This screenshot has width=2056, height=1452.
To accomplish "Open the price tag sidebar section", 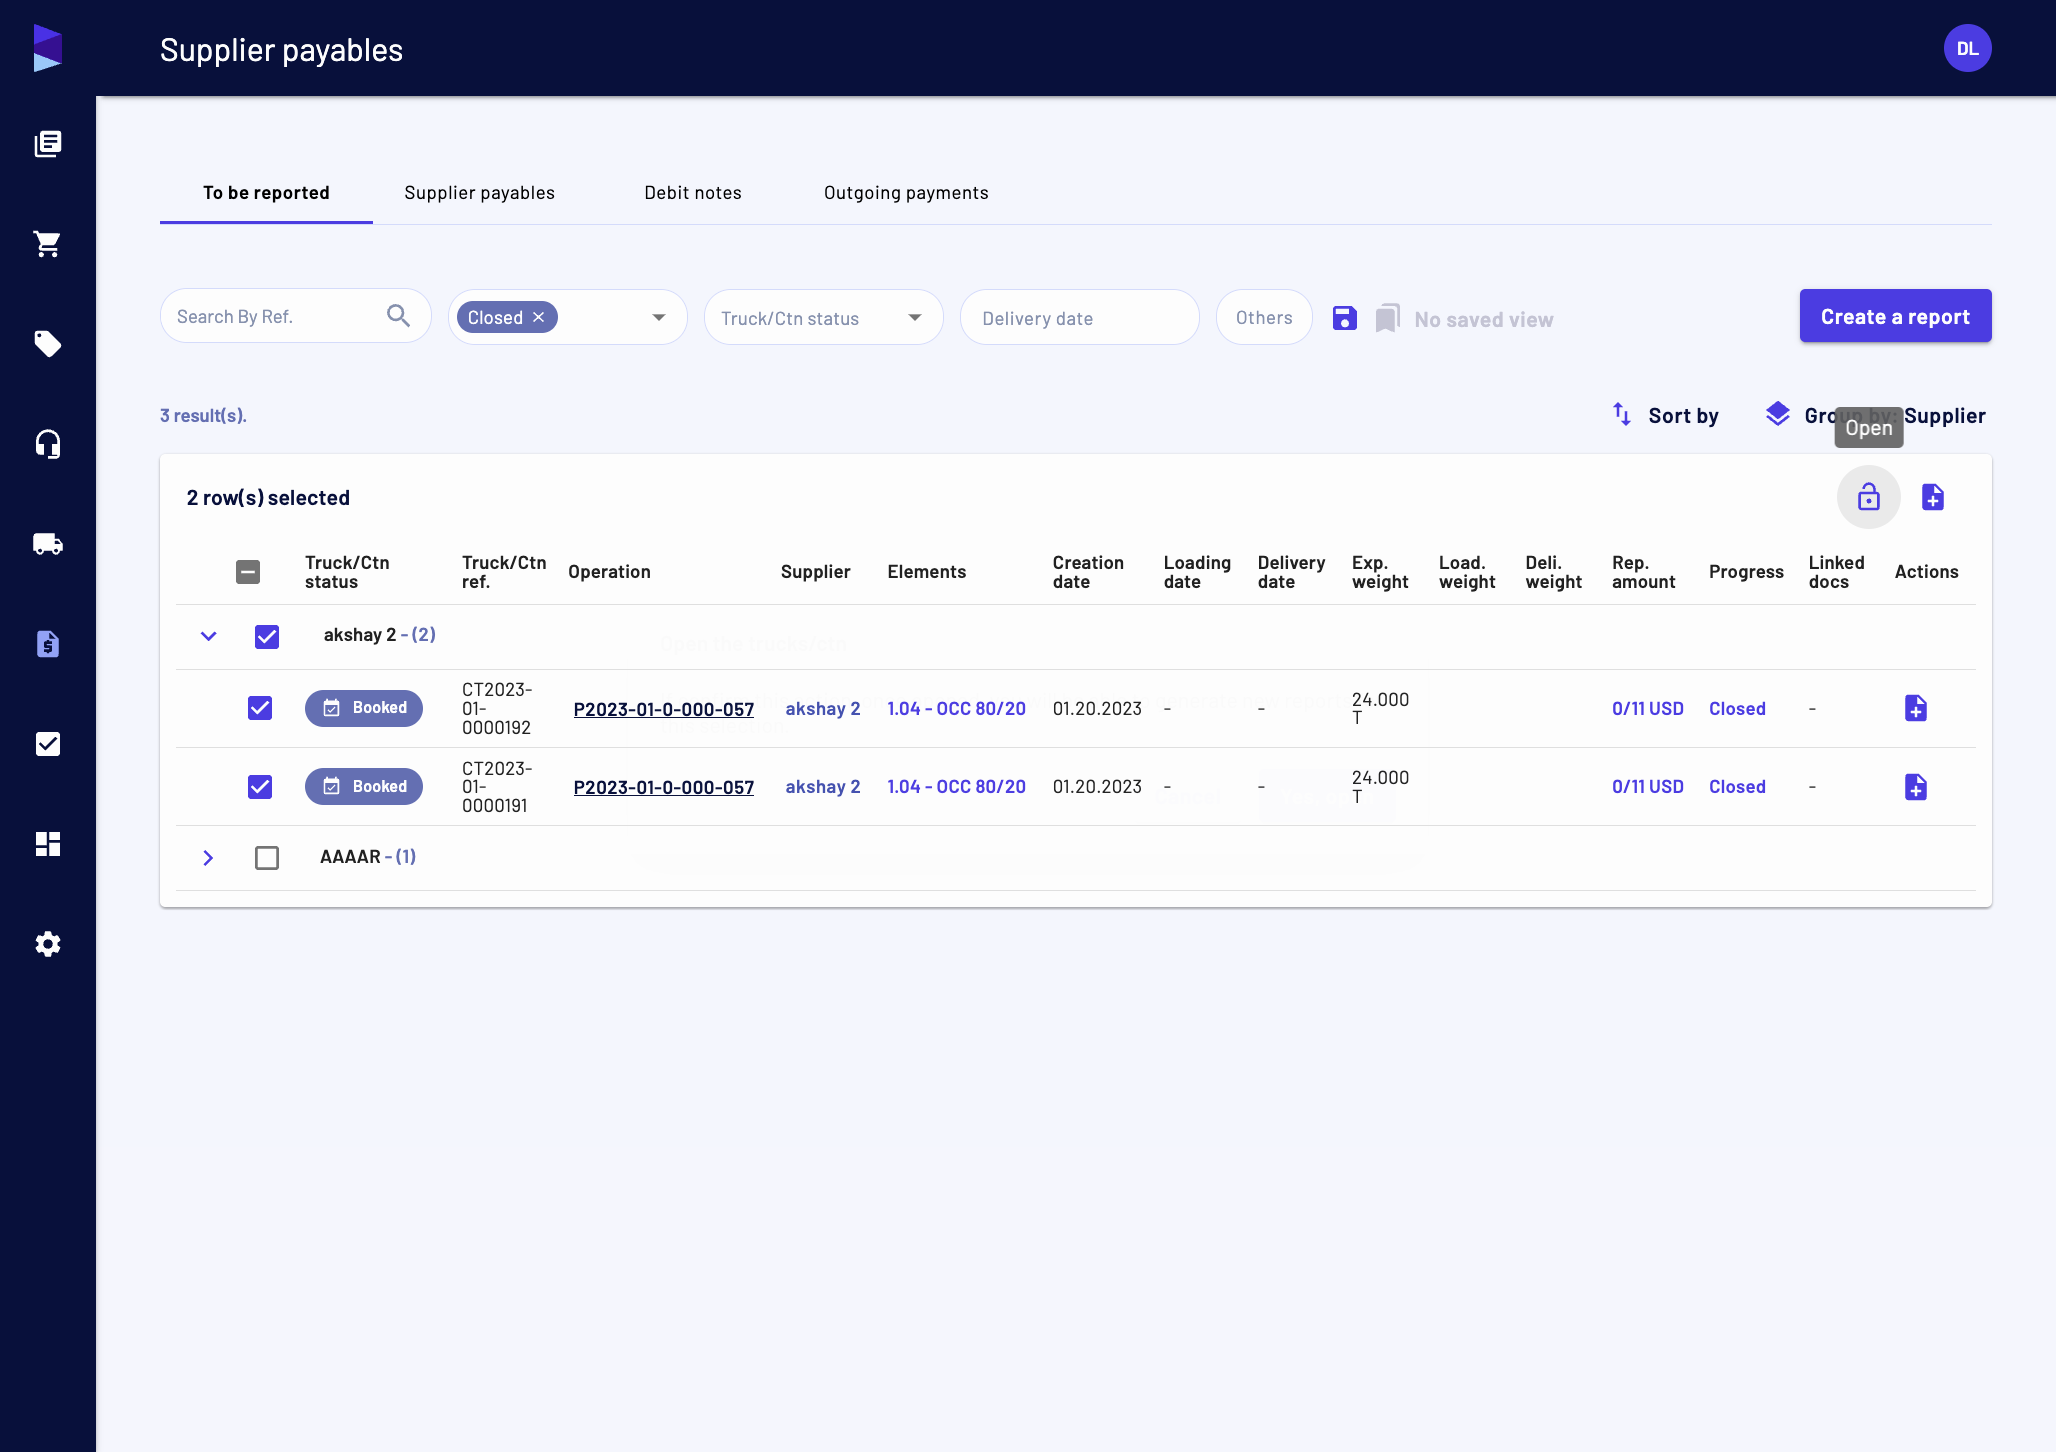I will point(47,344).
